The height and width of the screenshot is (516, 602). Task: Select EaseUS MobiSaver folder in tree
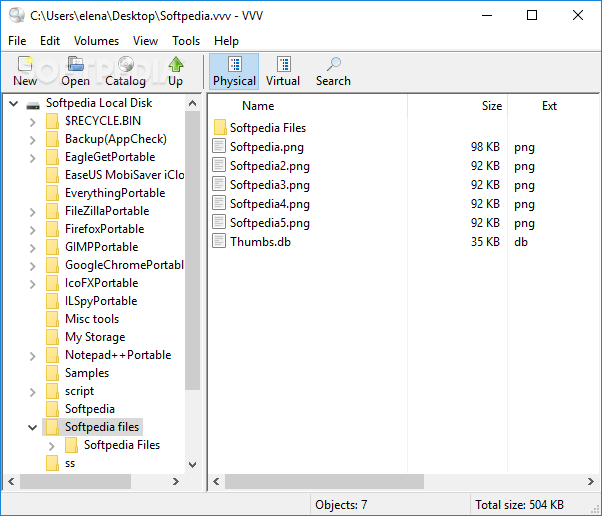click(x=124, y=175)
